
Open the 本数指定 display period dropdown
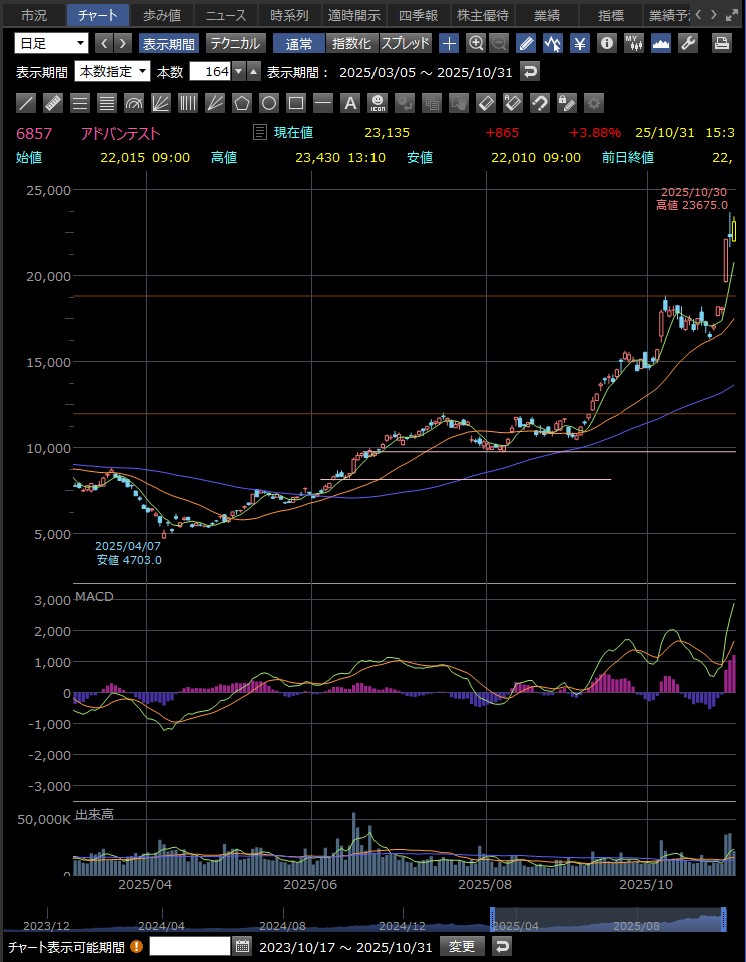112,71
